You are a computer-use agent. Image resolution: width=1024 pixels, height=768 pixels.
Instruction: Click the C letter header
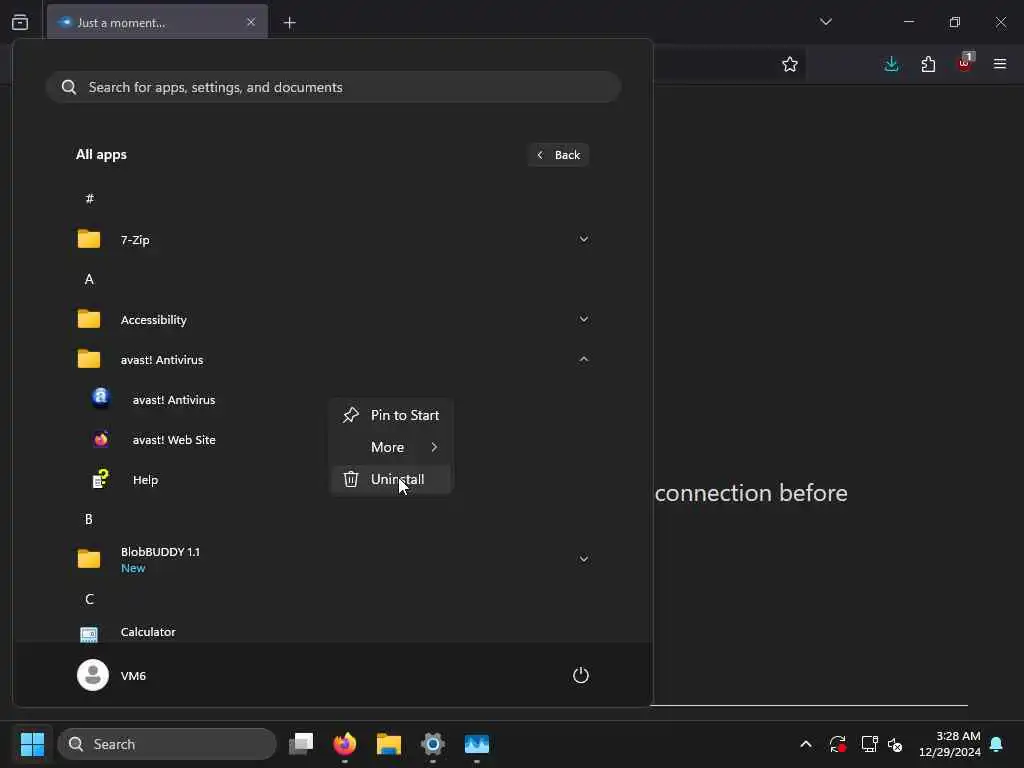[x=89, y=600]
